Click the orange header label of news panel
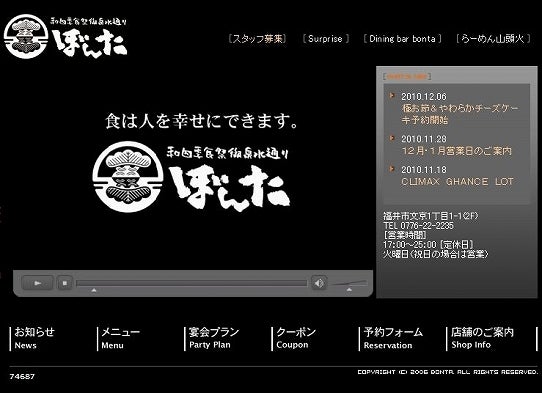The height and width of the screenshot is (393, 542). tap(407, 76)
